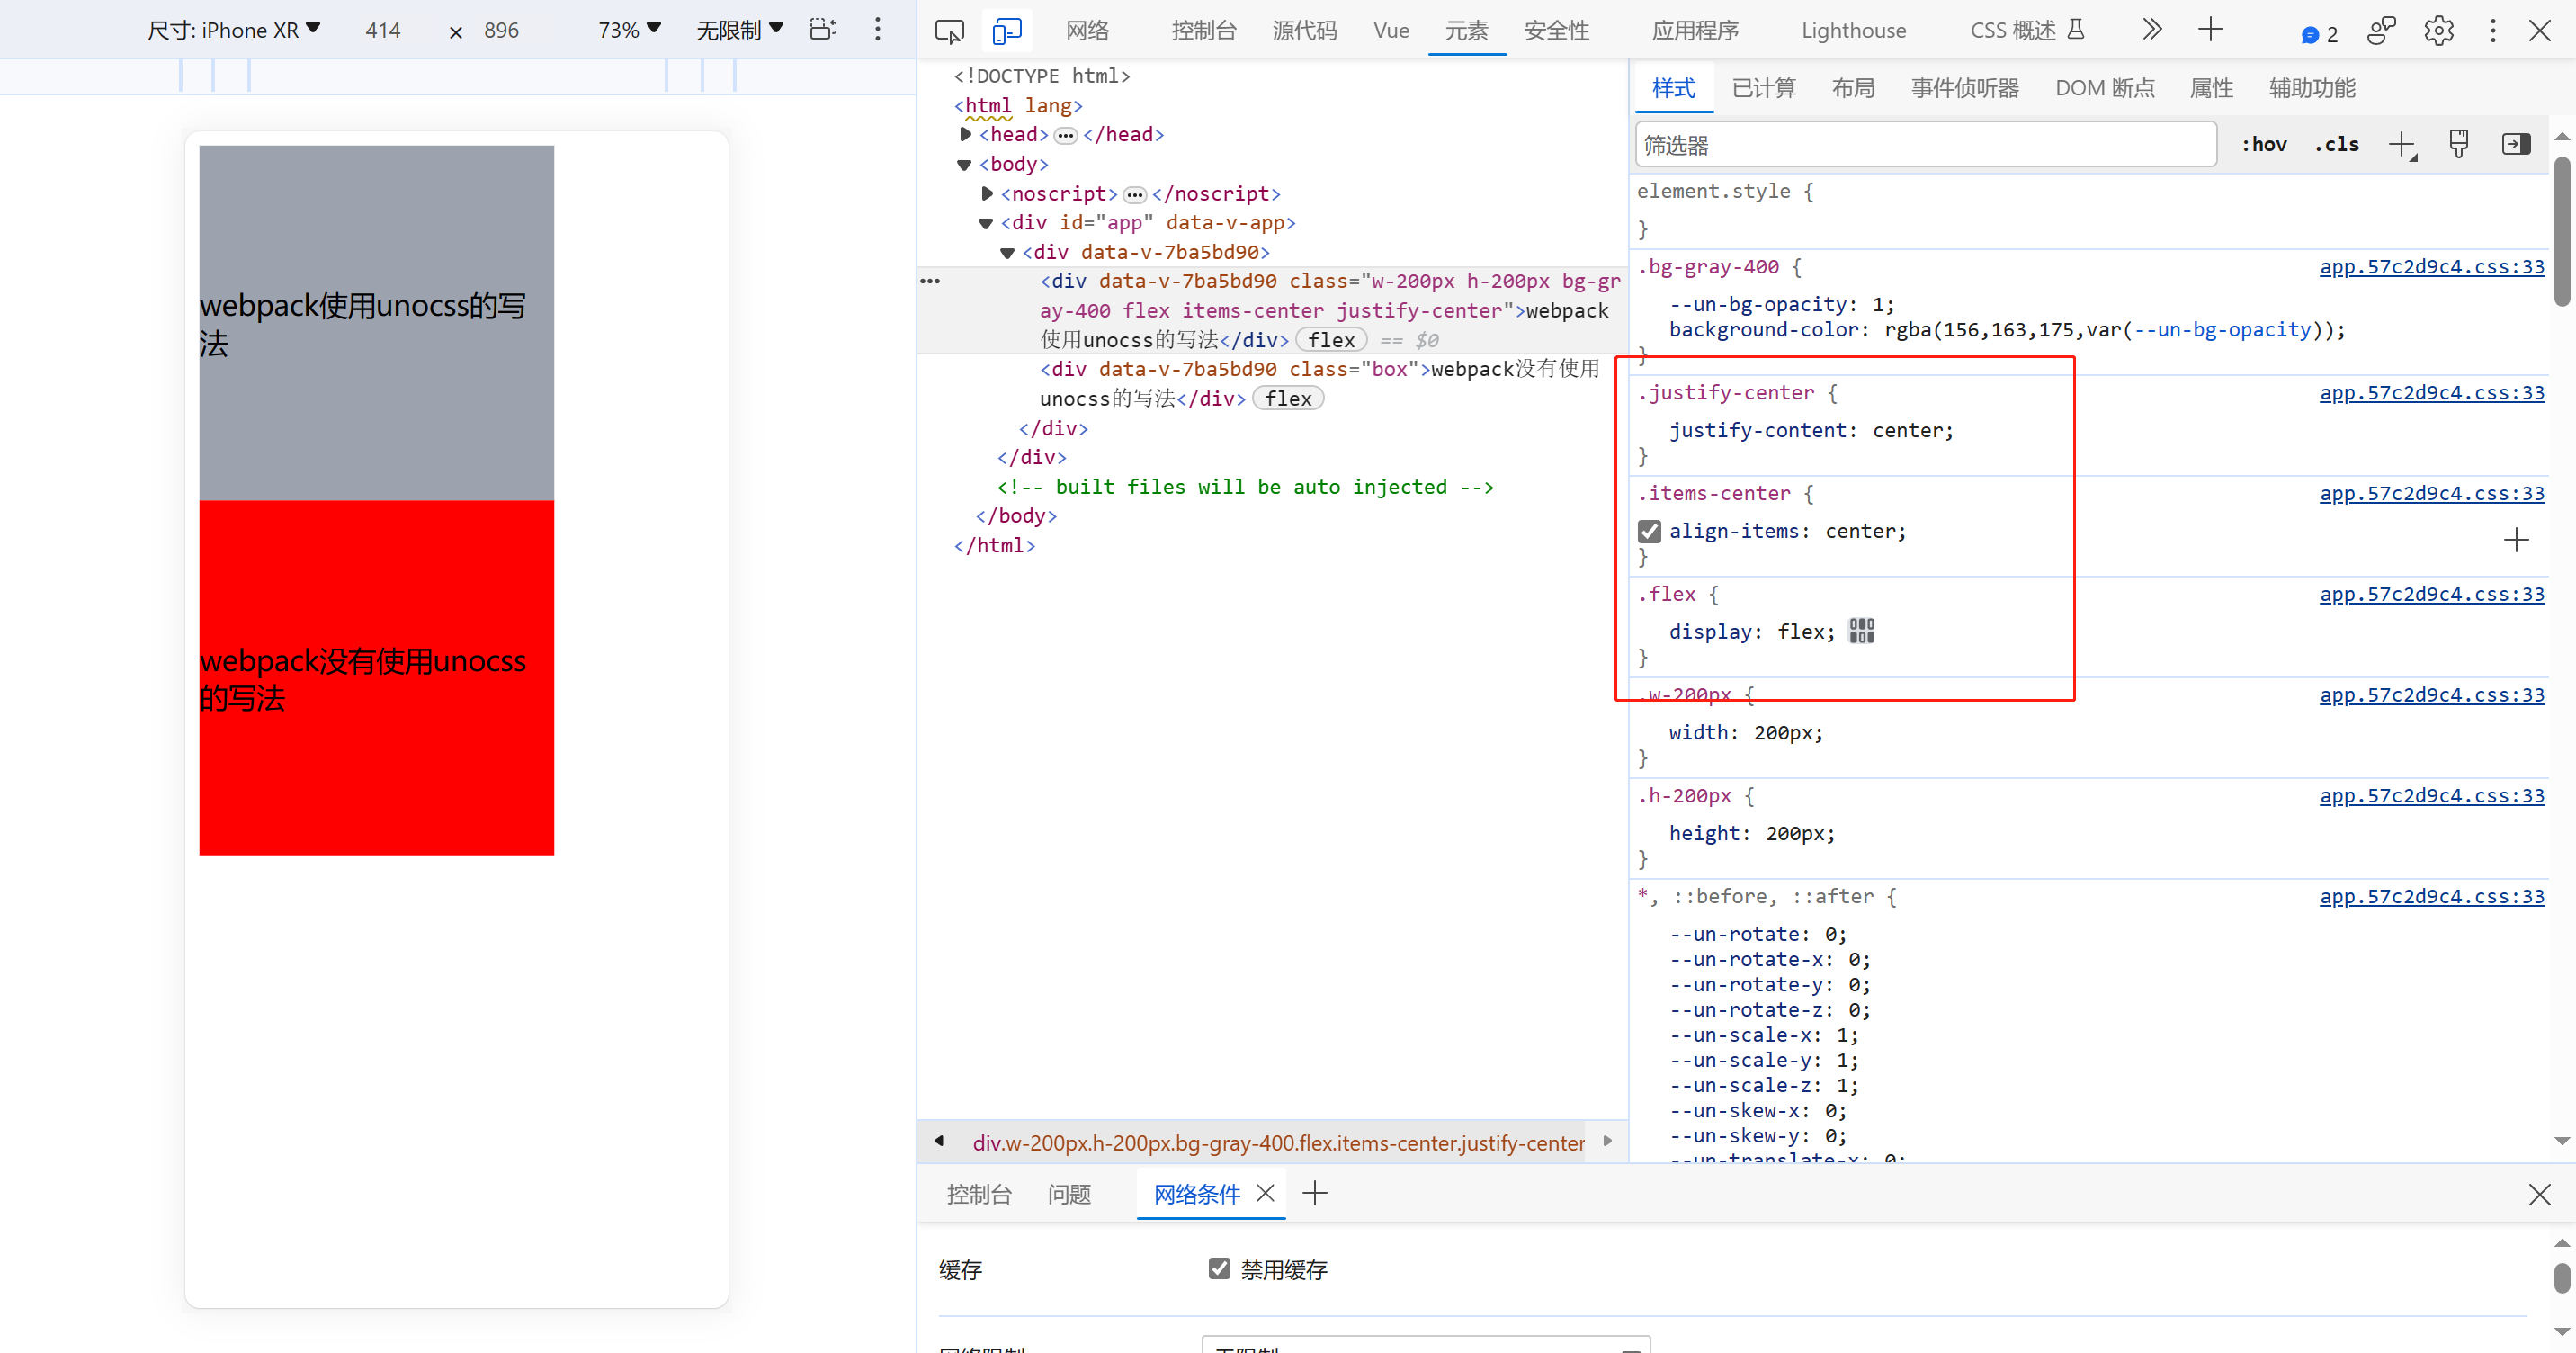Screen dimensions: 2576x1353
Task: Click the inspect element picker icon
Action: (x=948, y=31)
